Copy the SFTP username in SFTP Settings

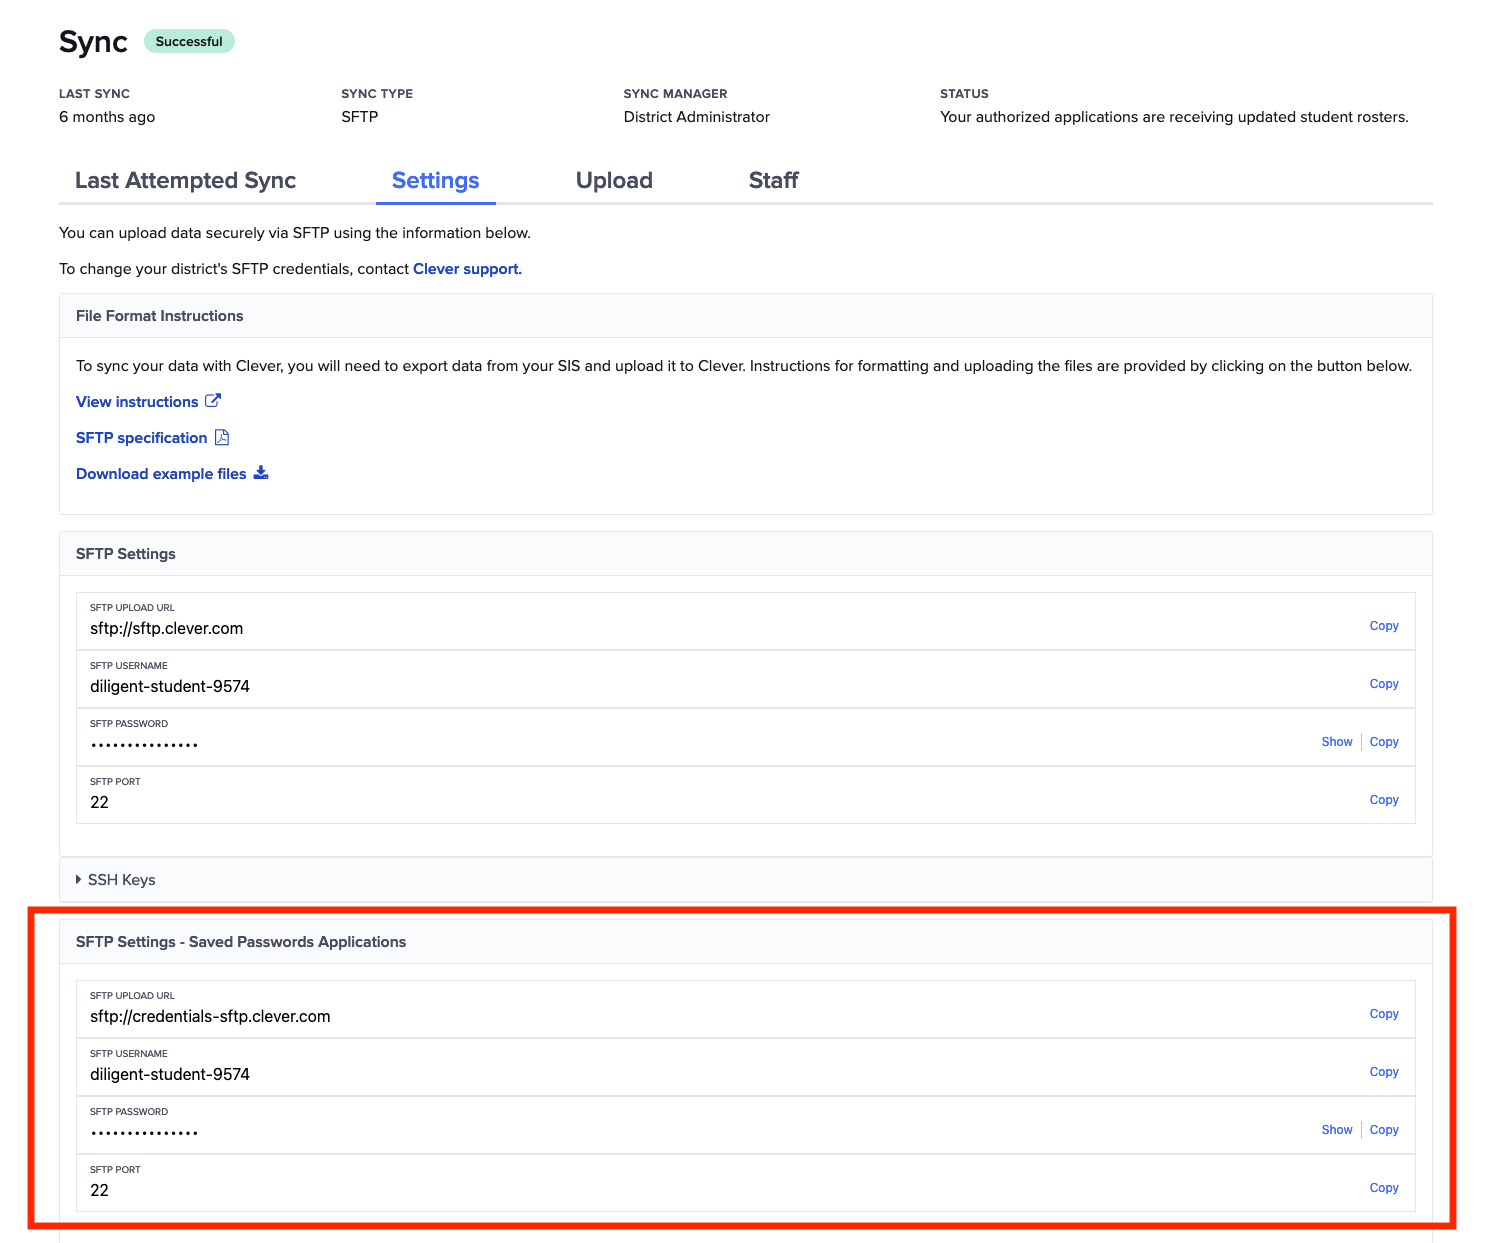click(1383, 684)
